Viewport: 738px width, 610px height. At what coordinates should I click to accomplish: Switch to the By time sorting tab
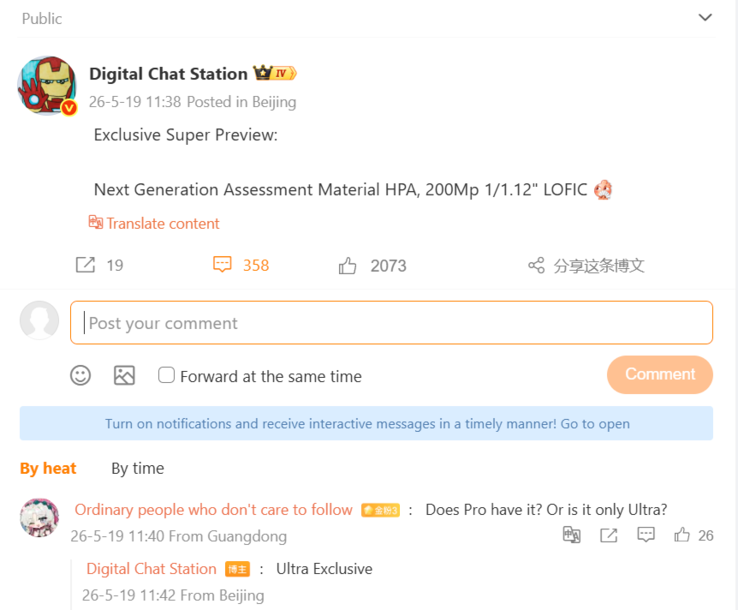137,468
